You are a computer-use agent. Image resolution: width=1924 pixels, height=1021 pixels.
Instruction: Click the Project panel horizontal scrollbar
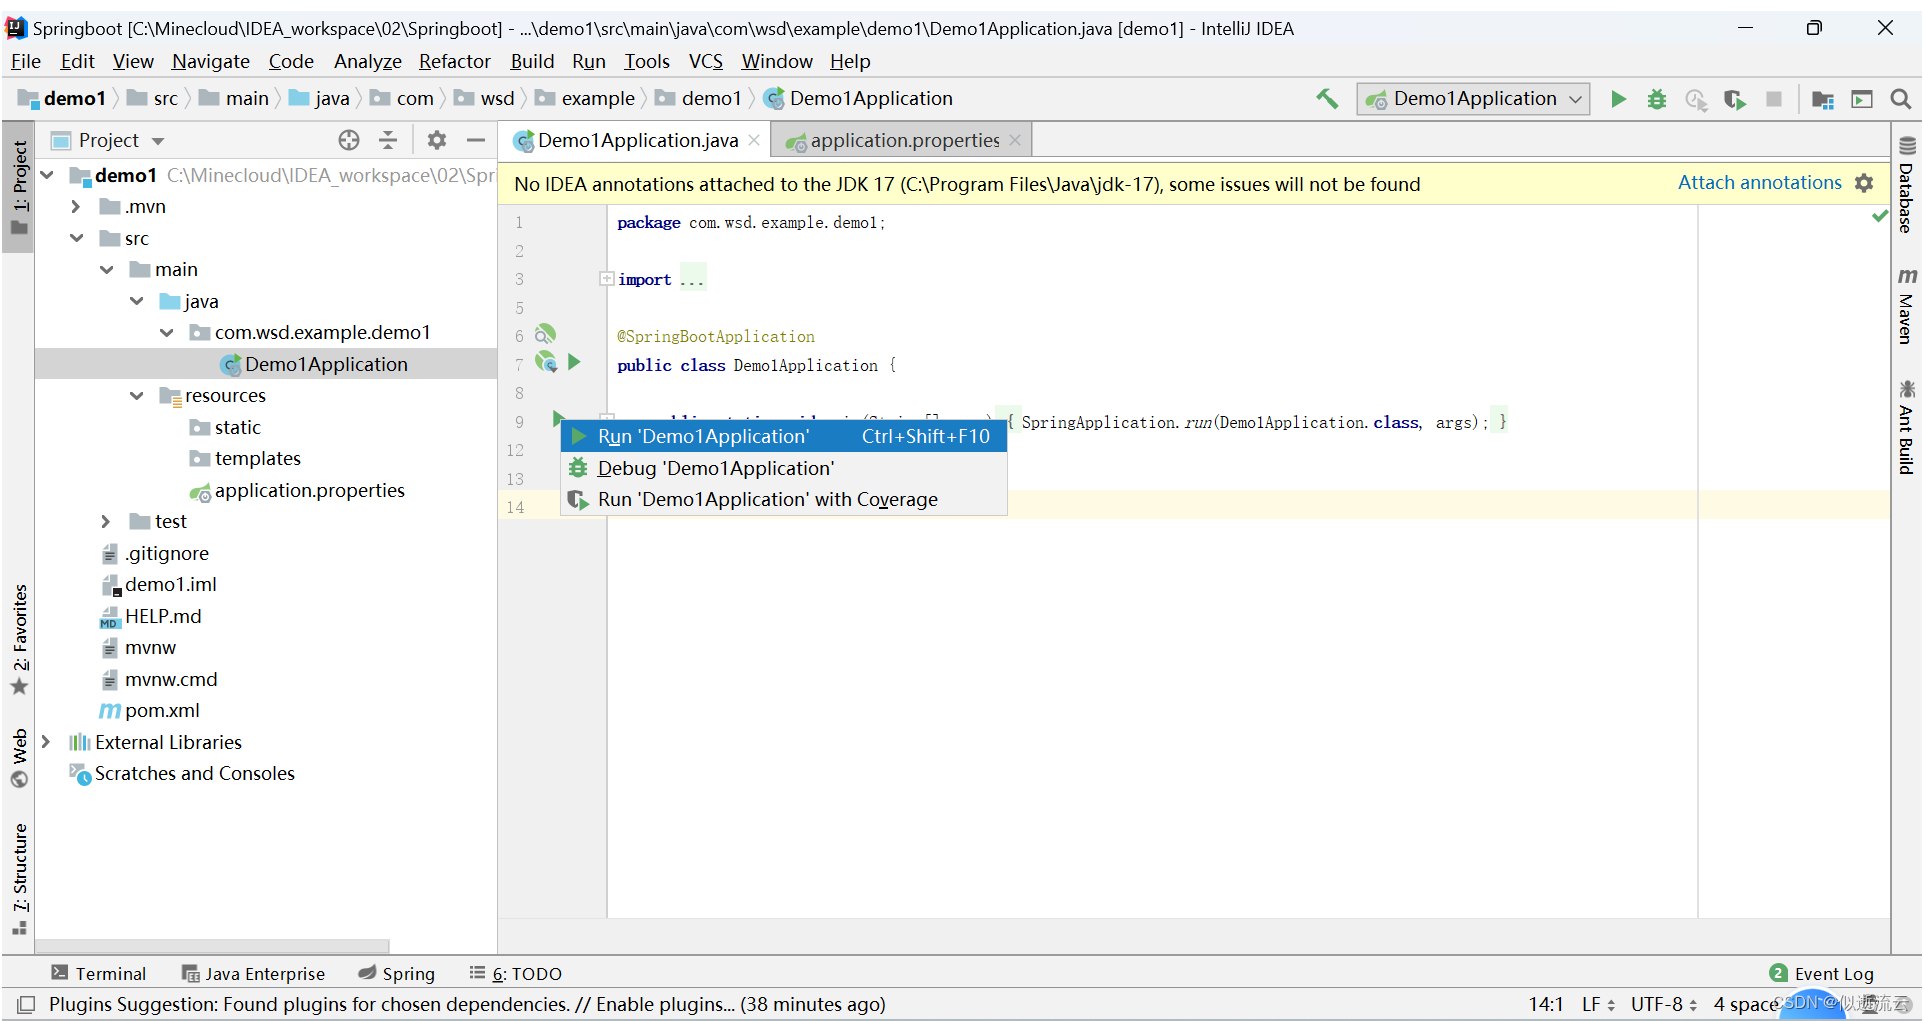click(x=212, y=945)
